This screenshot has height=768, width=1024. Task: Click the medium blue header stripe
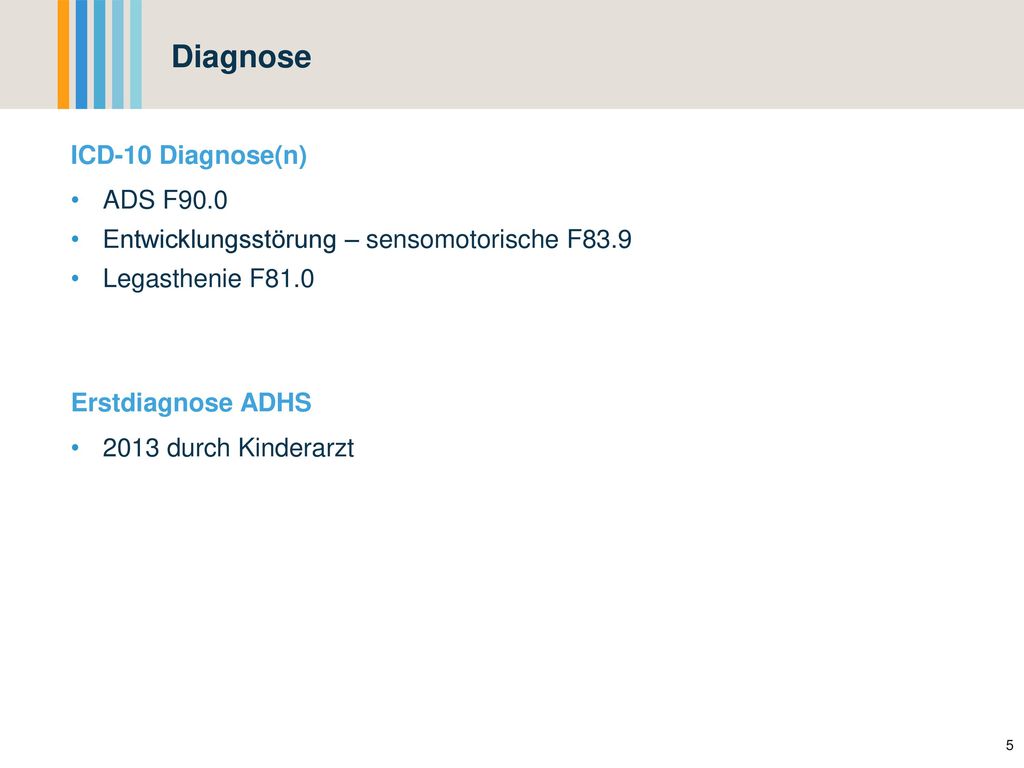pos(99,54)
